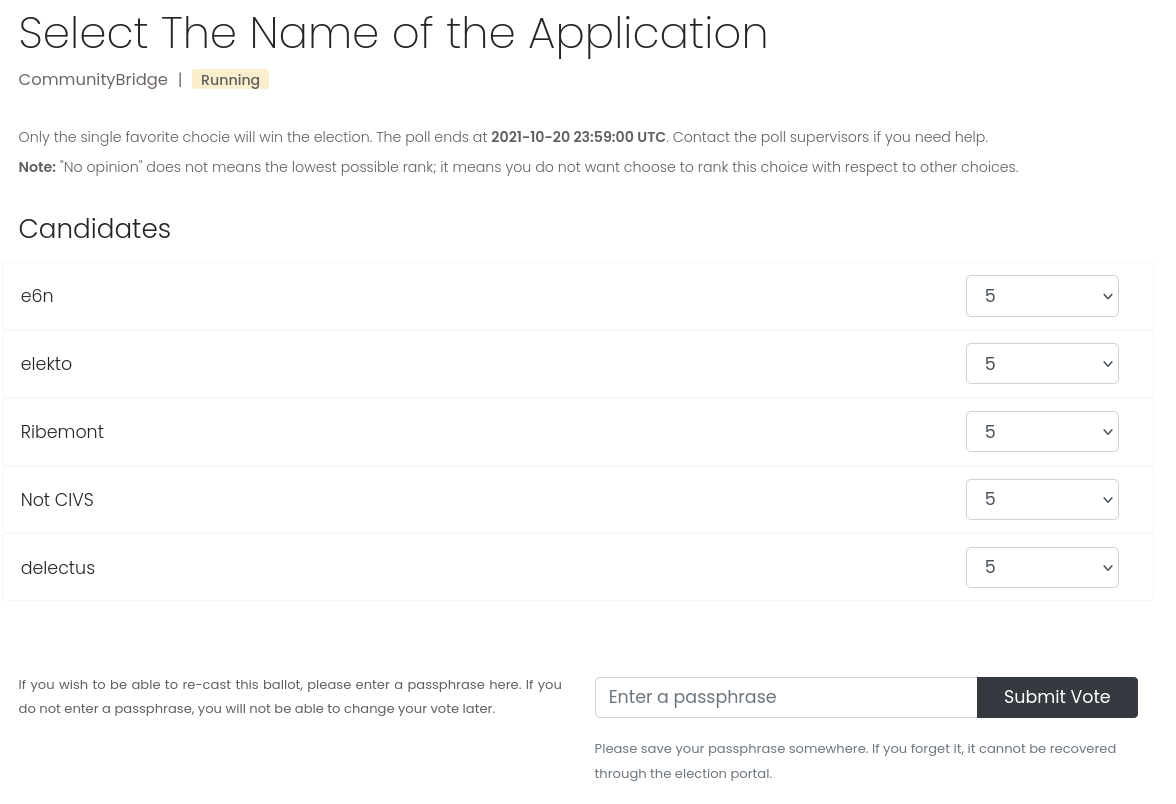
Task: Click the Running status badge
Action: click(x=230, y=80)
